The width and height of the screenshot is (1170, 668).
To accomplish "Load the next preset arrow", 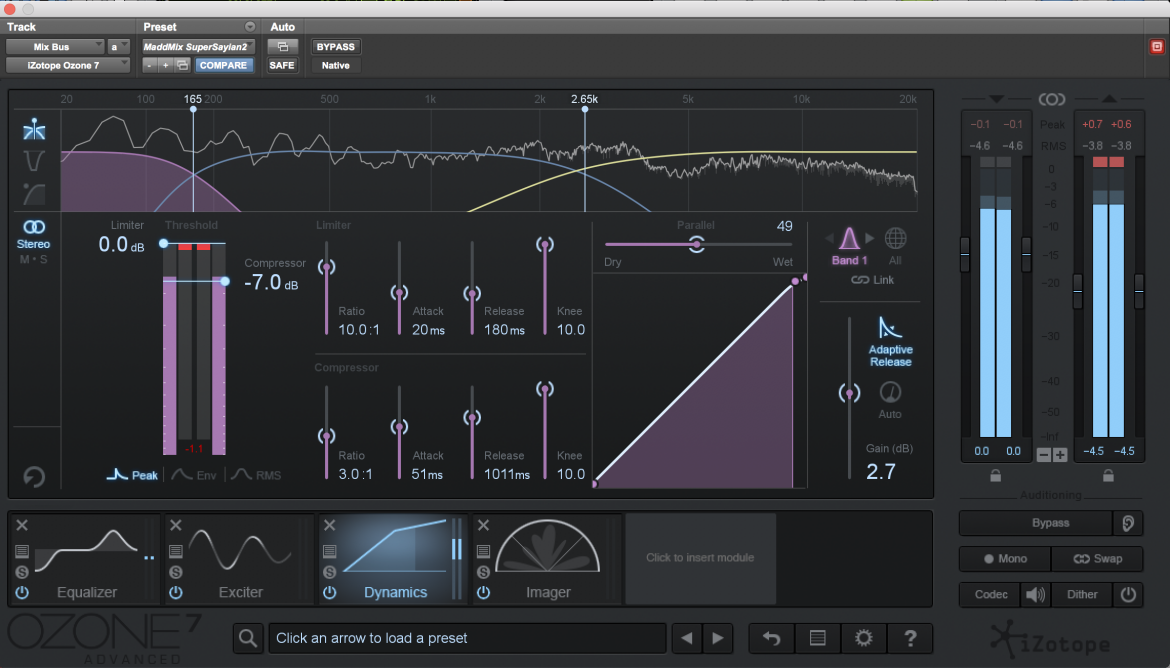I will 718,638.
